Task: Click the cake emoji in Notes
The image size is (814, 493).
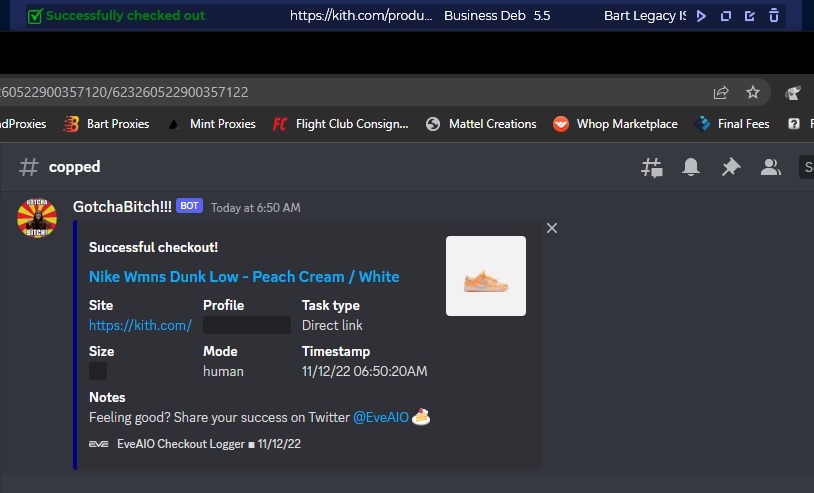Action: pyautogui.click(x=421, y=417)
